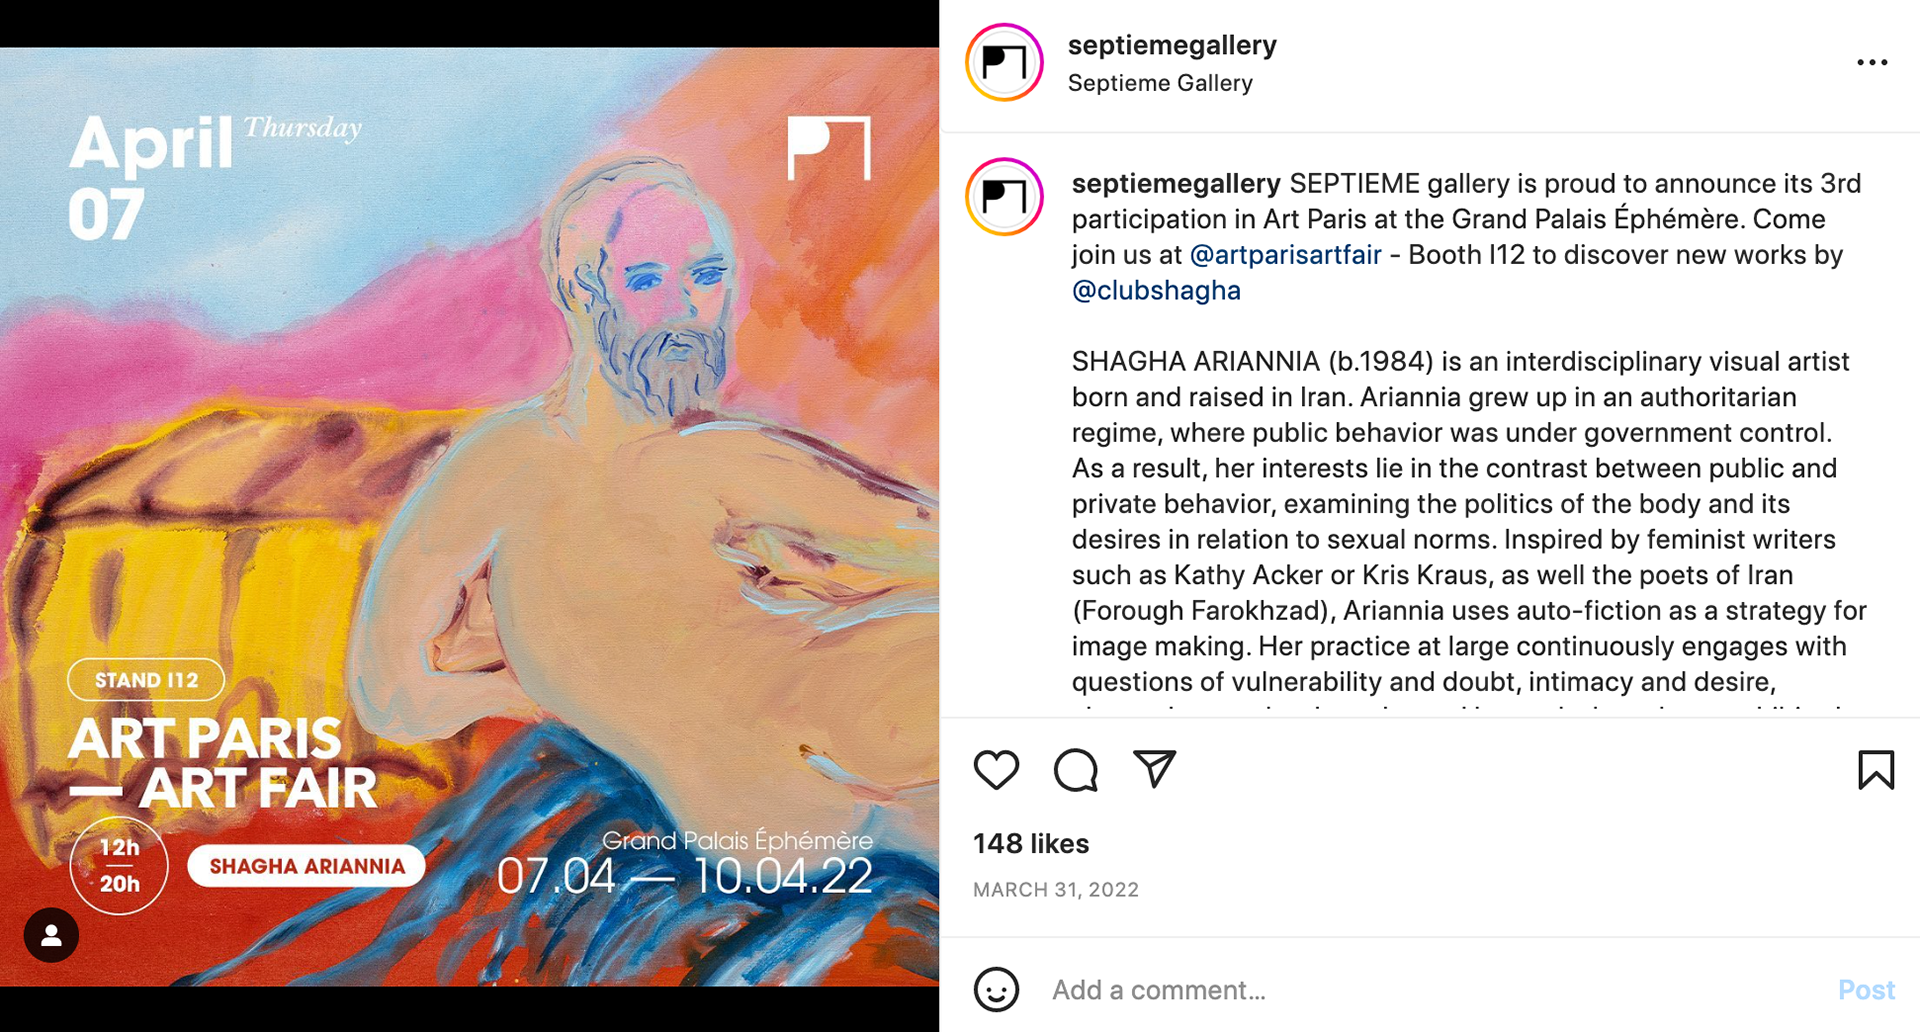
Task: Click the Add a comment field
Action: point(1430,990)
